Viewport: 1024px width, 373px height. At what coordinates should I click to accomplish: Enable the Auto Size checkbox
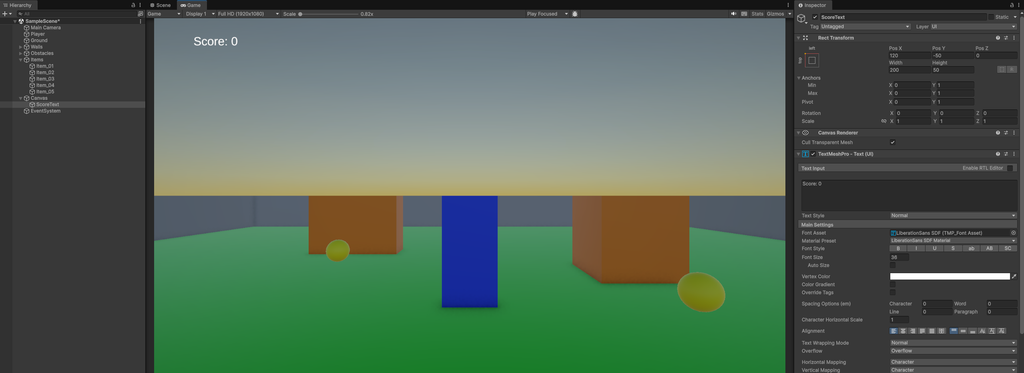point(893,265)
